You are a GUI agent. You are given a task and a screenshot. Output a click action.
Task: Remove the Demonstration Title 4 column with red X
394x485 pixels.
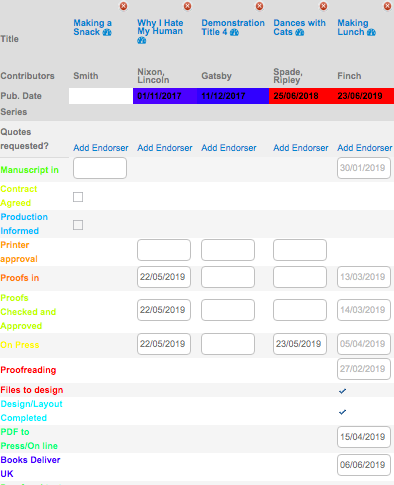click(260, 6)
